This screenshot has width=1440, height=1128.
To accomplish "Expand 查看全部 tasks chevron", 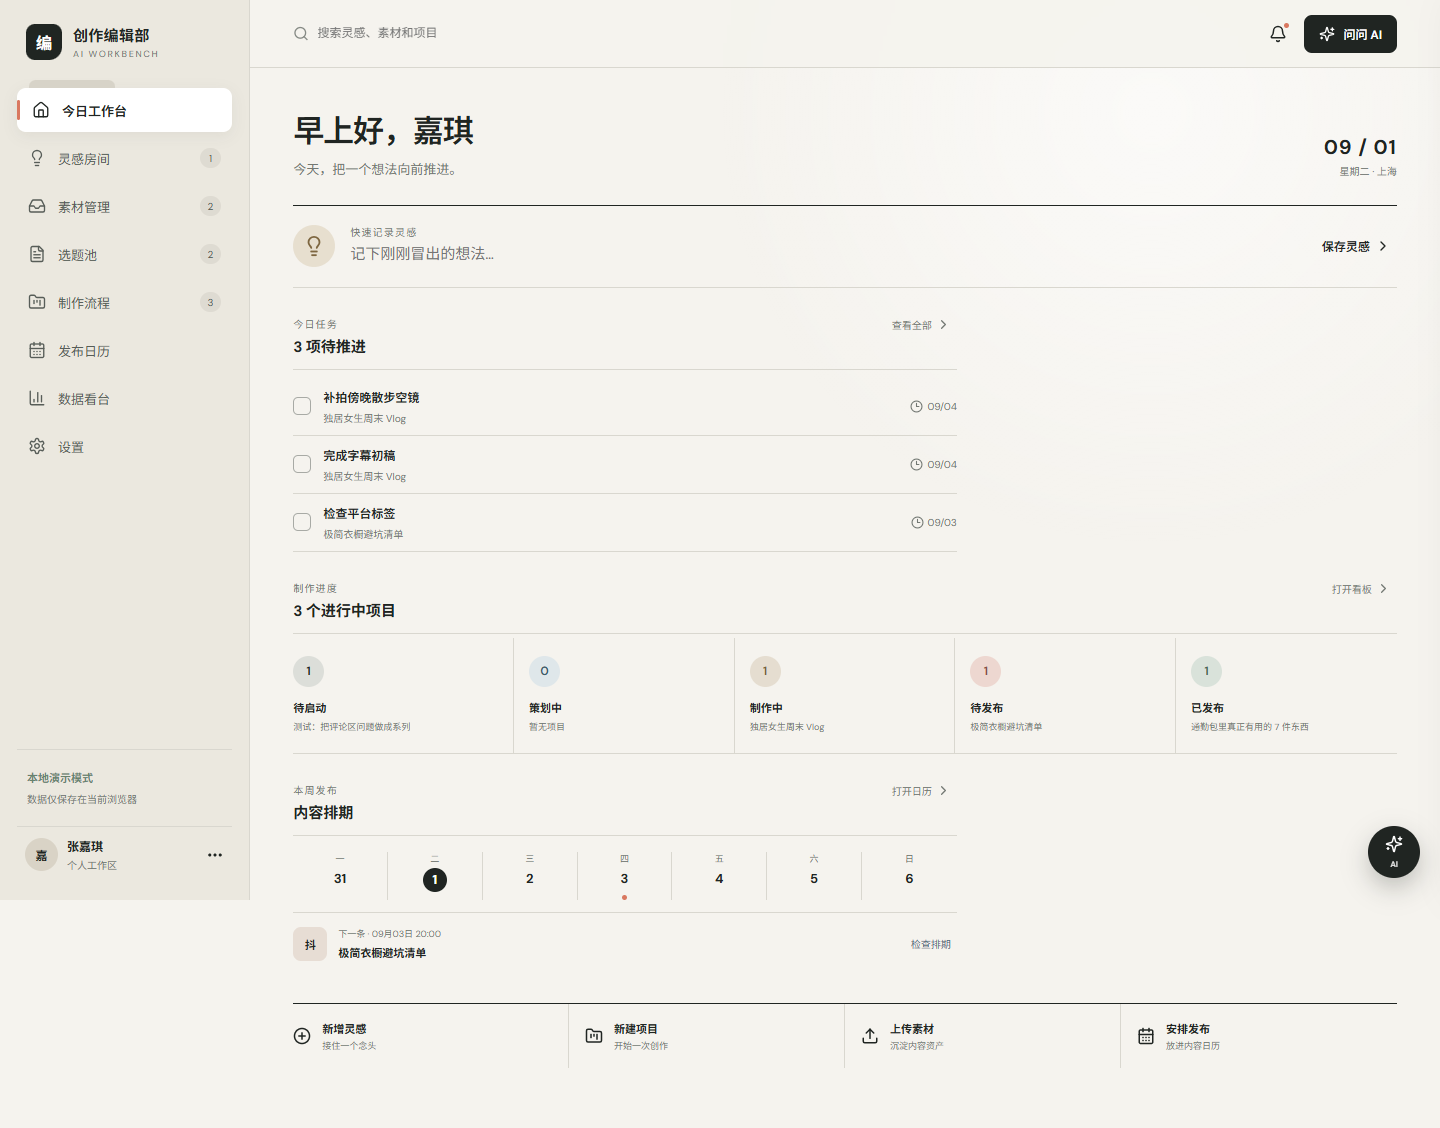I will [943, 325].
